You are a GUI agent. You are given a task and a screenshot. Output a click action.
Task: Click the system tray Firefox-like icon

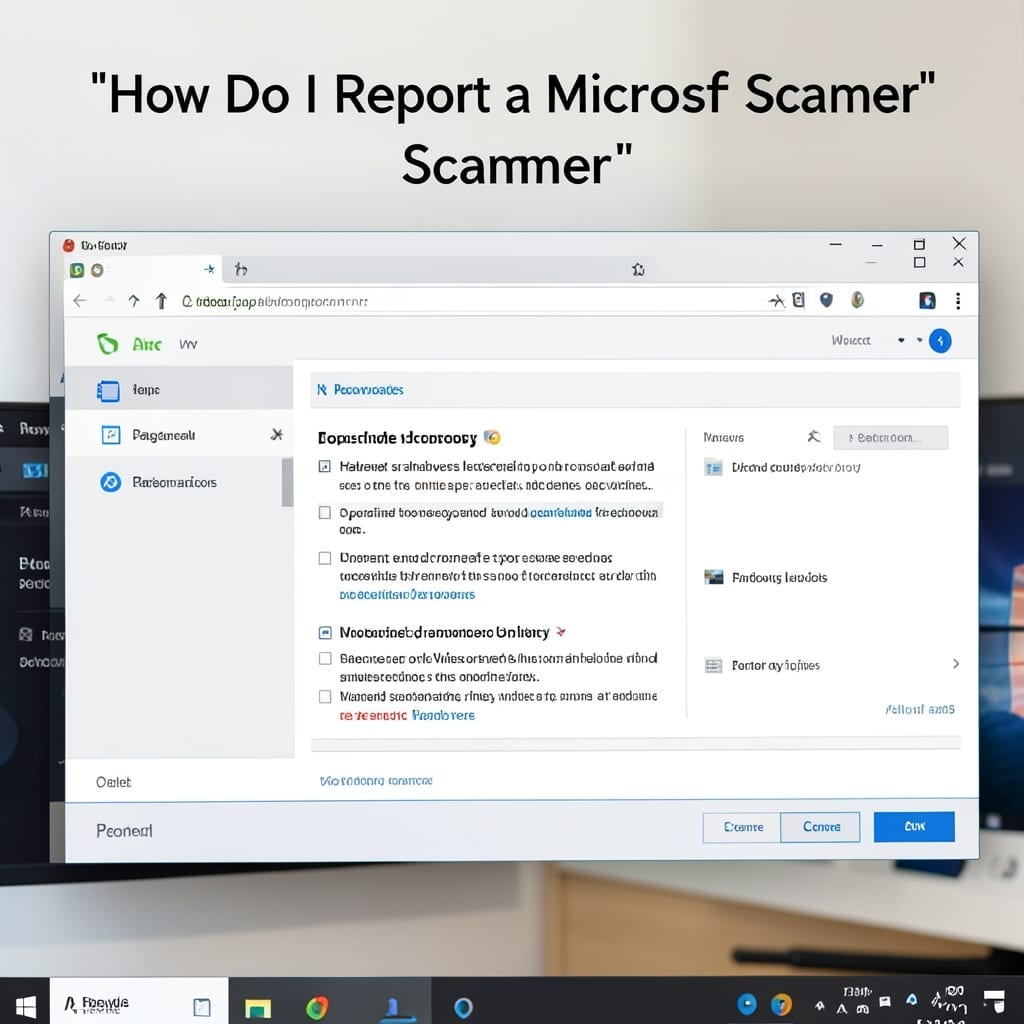point(781,1004)
